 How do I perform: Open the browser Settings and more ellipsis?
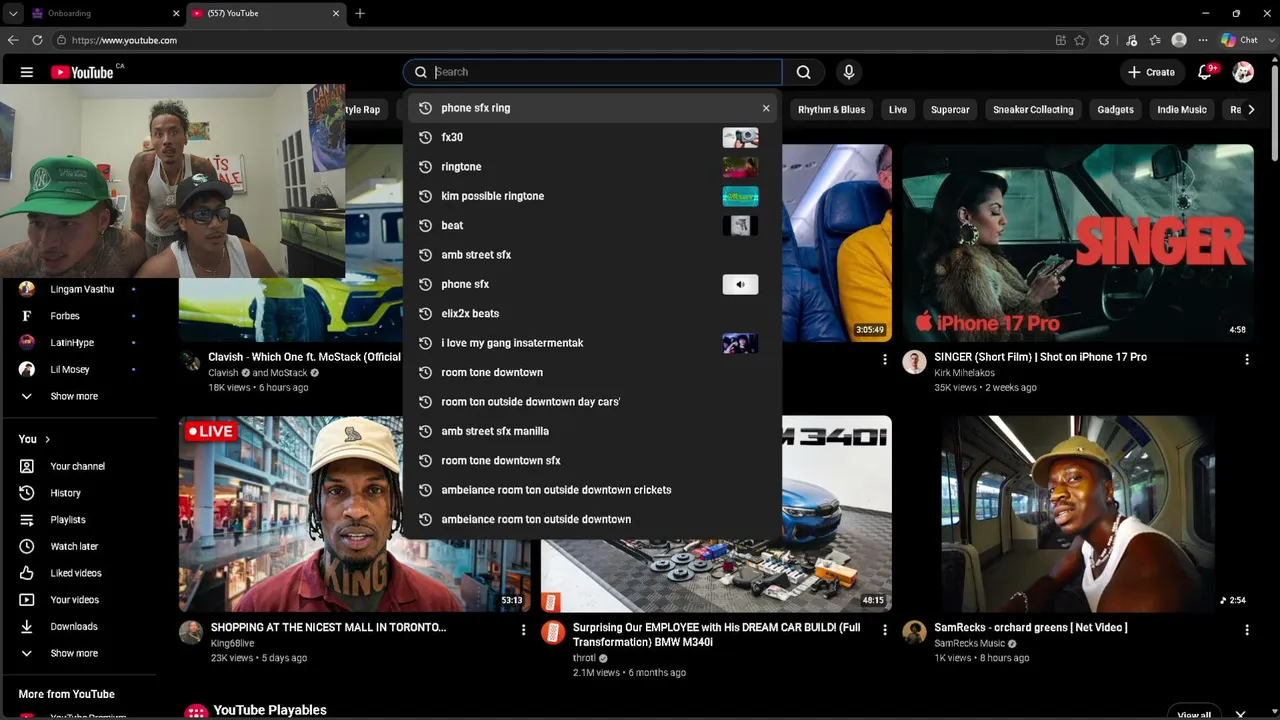(1203, 40)
